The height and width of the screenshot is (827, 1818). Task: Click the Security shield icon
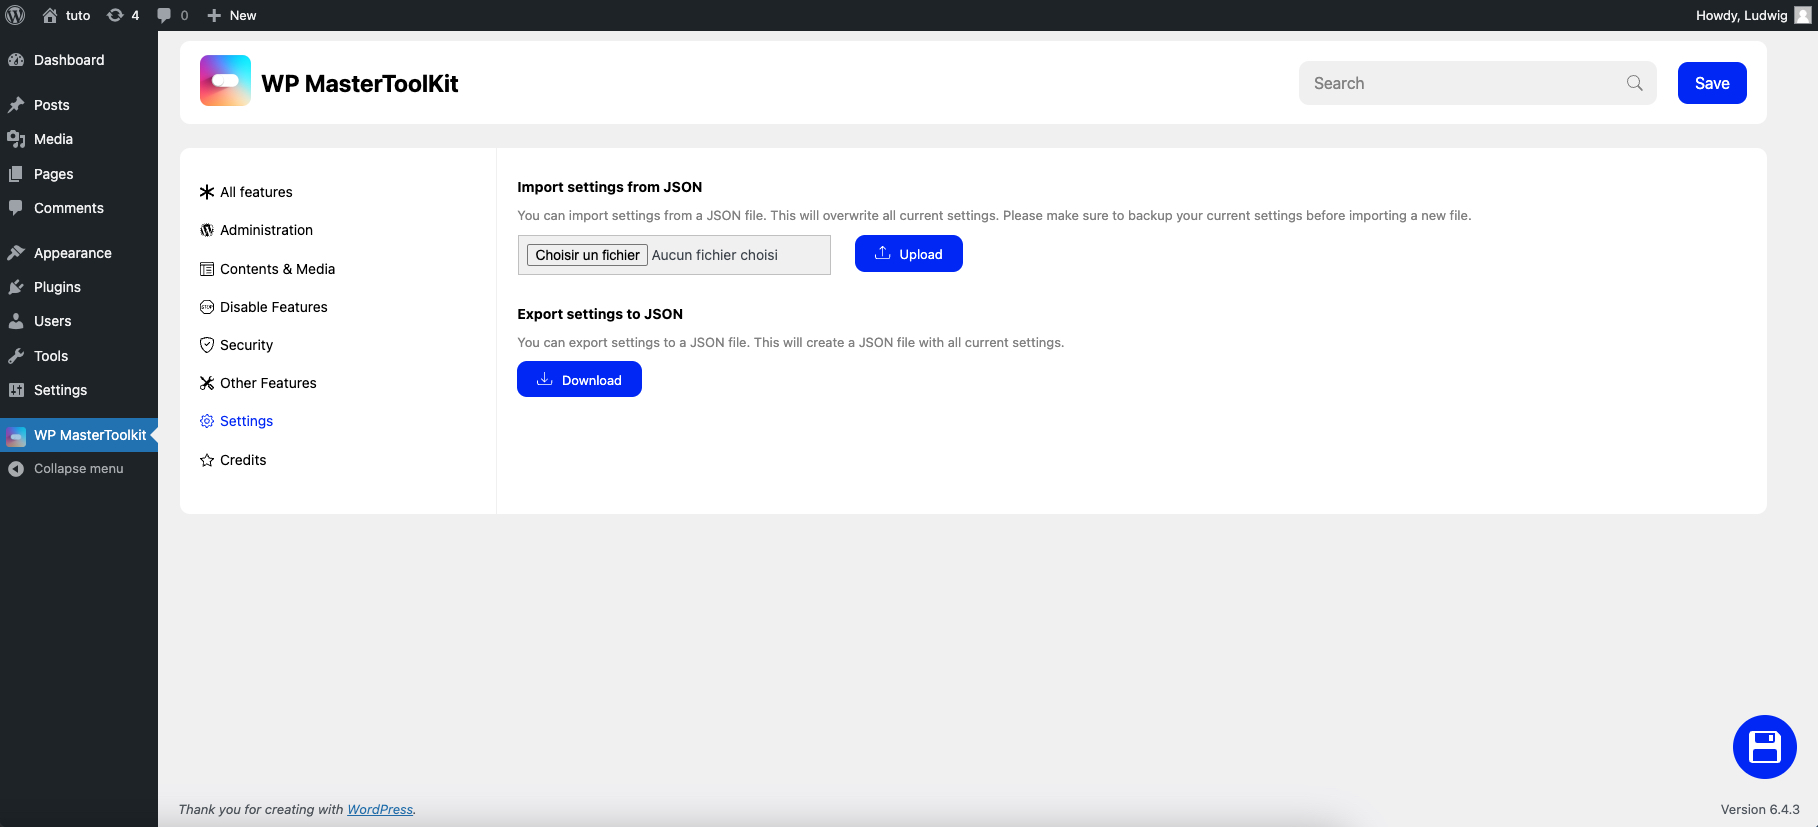207,345
